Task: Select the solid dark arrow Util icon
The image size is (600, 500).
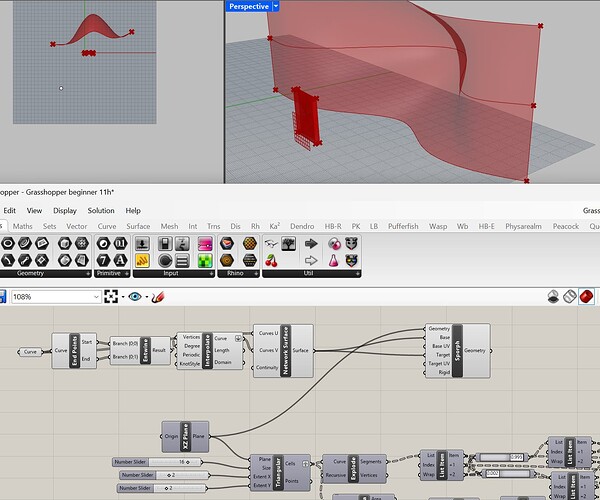Action: pos(311,243)
